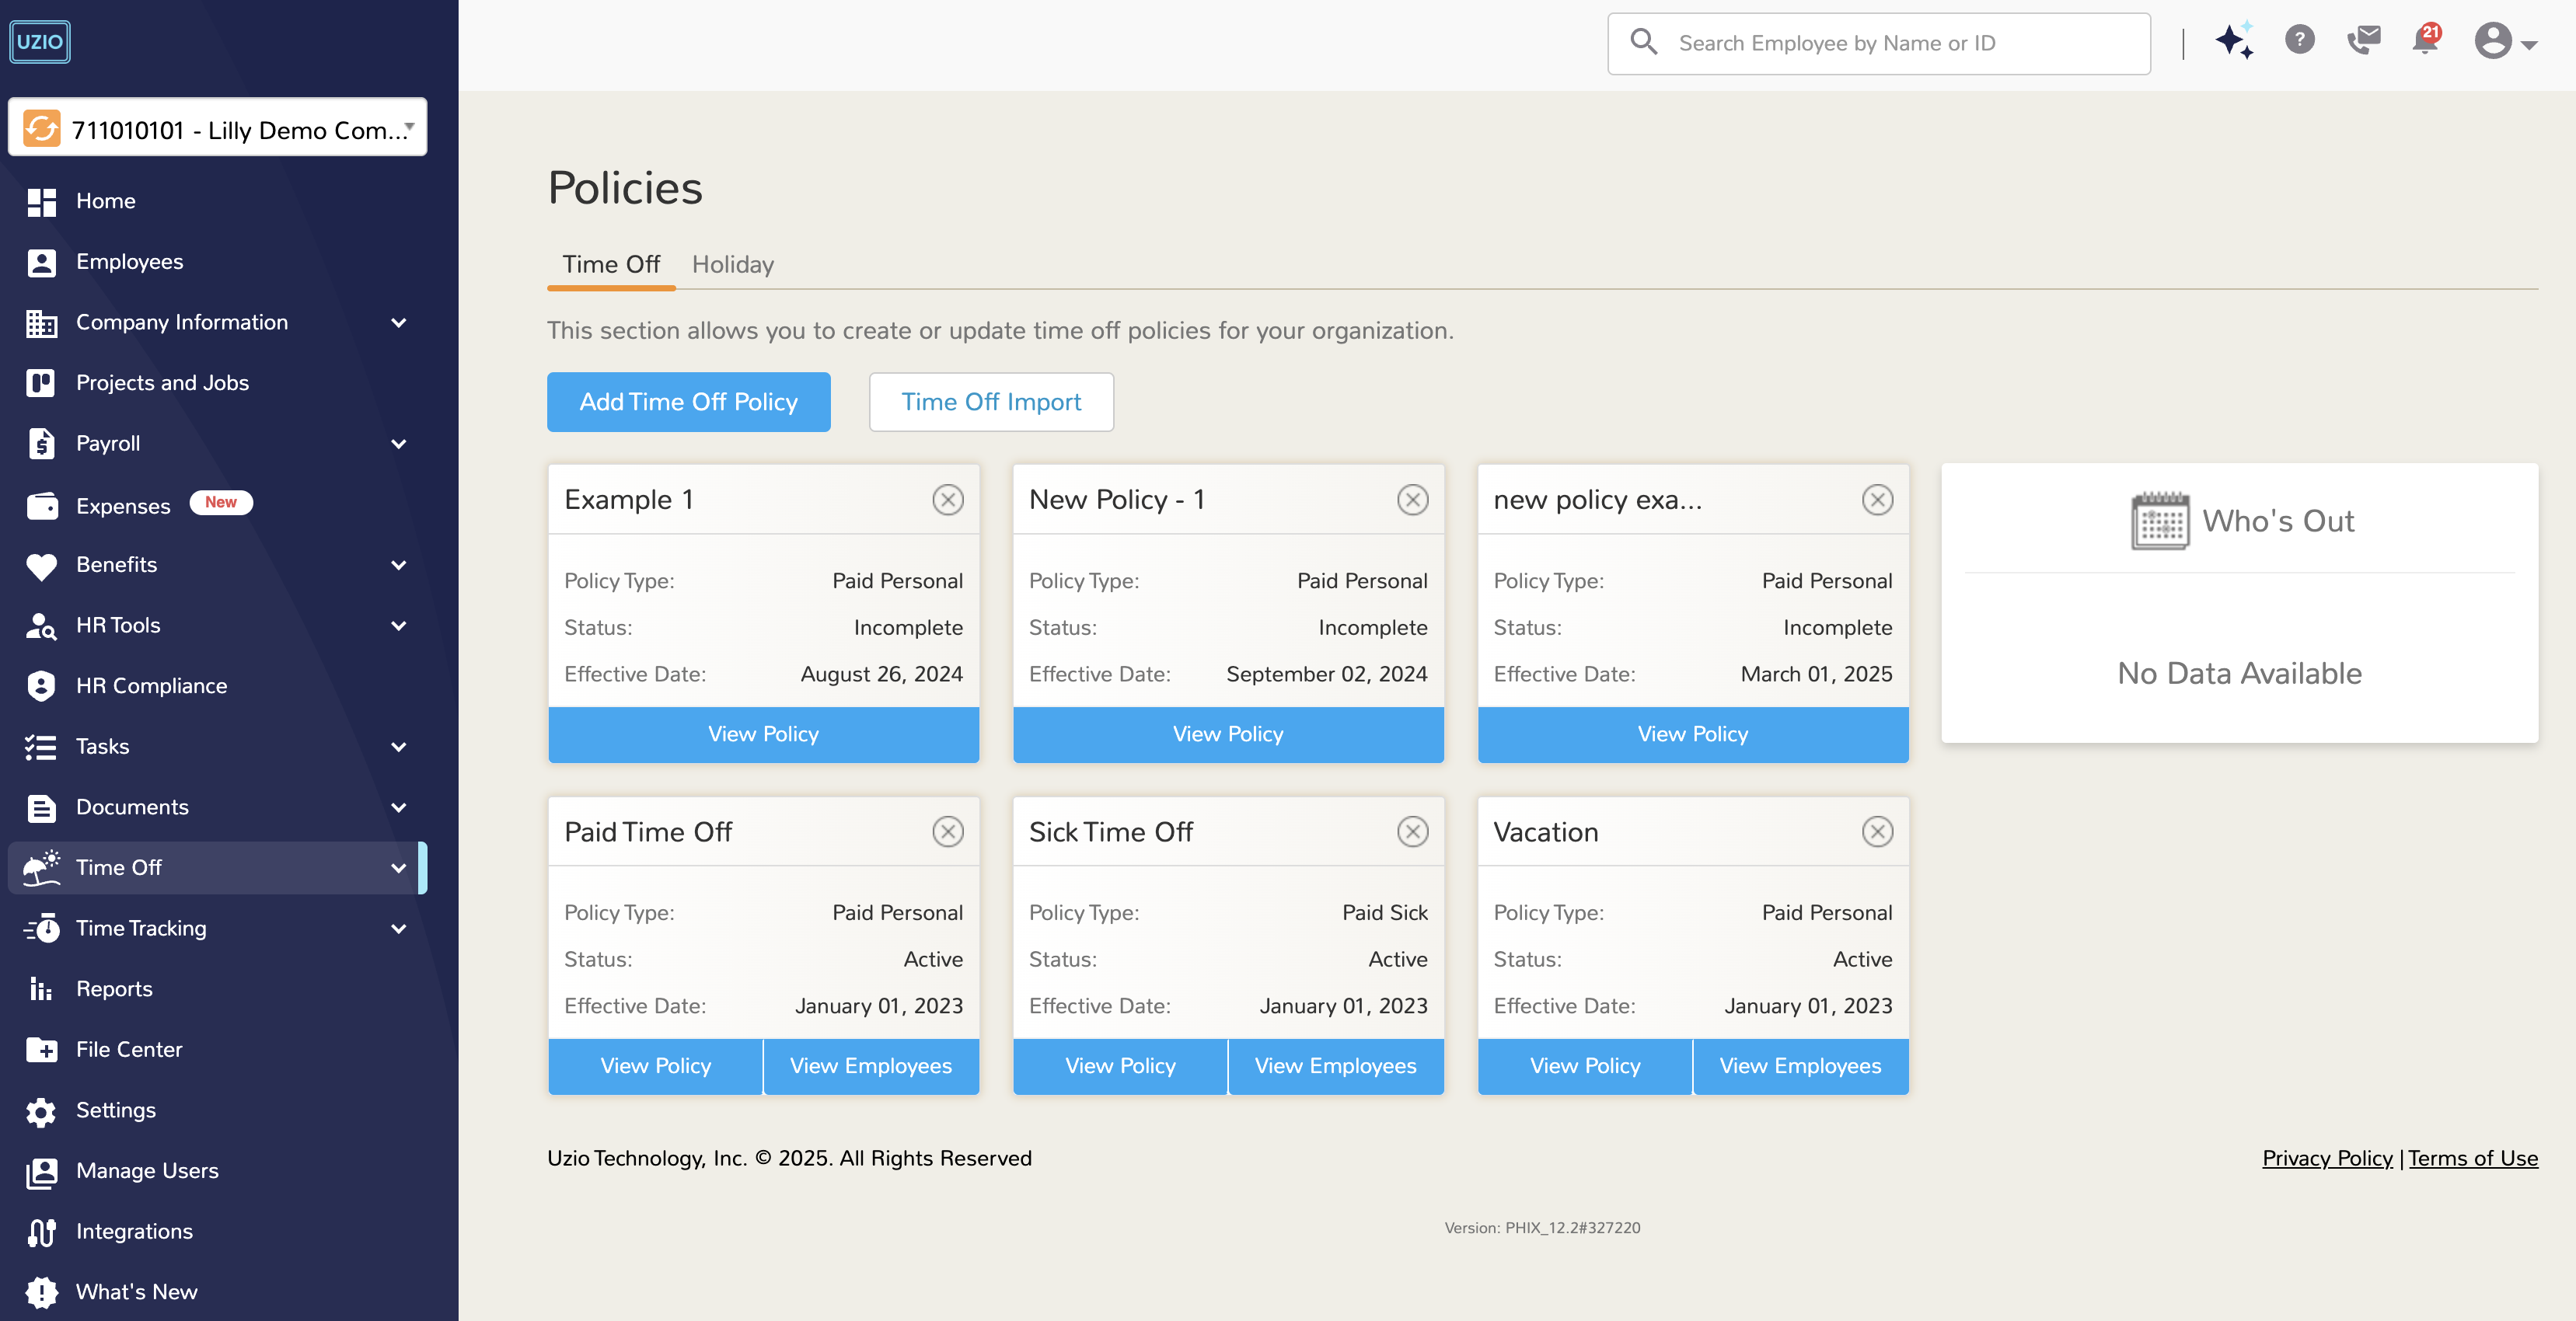This screenshot has height=1321, width=2576.
Task: Click Add Time Off Policy button
Action: [688, 402]
